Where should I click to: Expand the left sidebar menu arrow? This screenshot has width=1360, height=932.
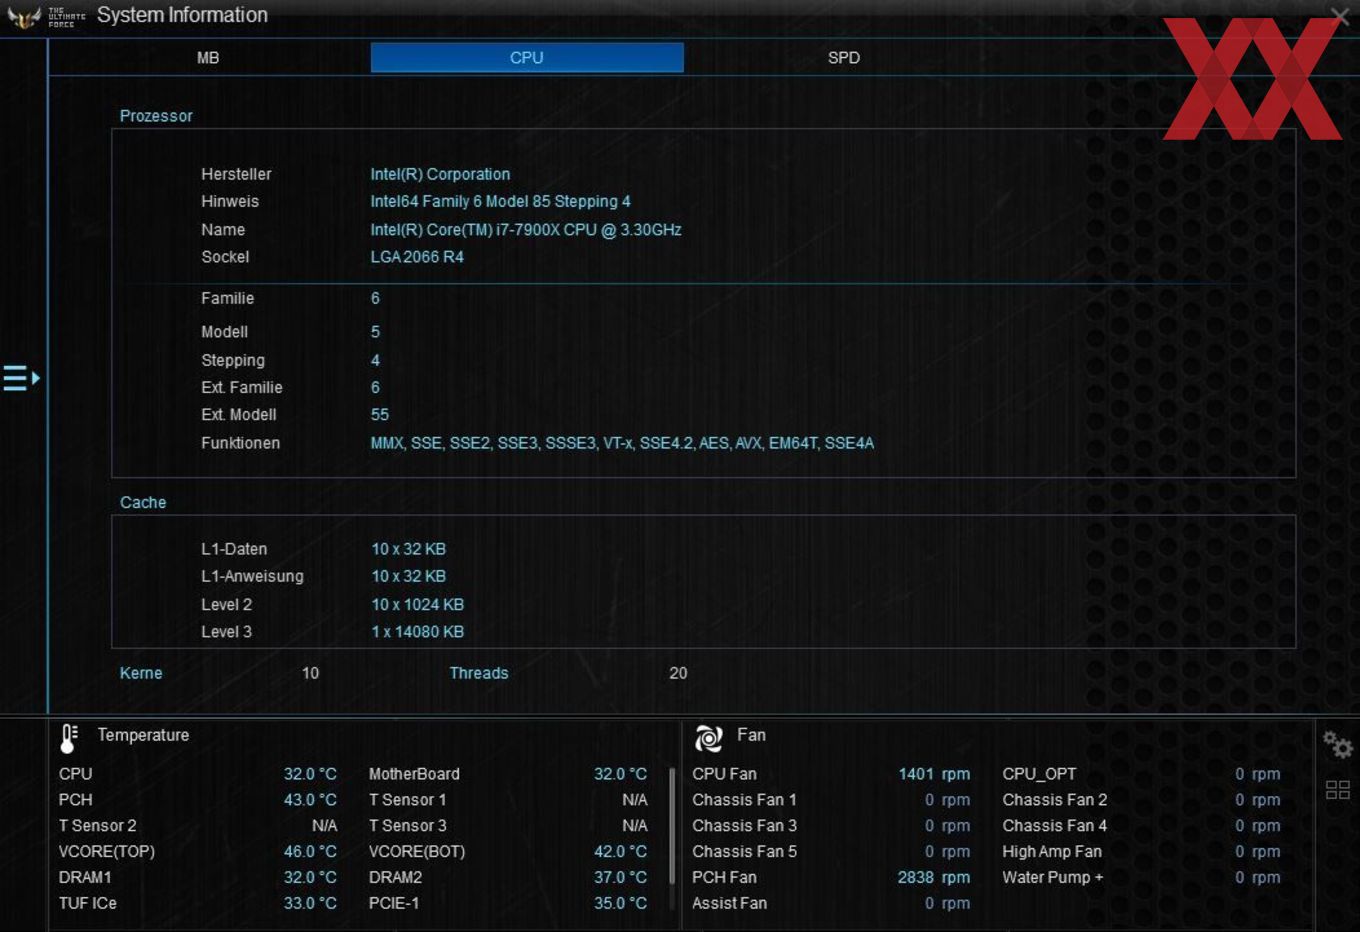(21, 378)
